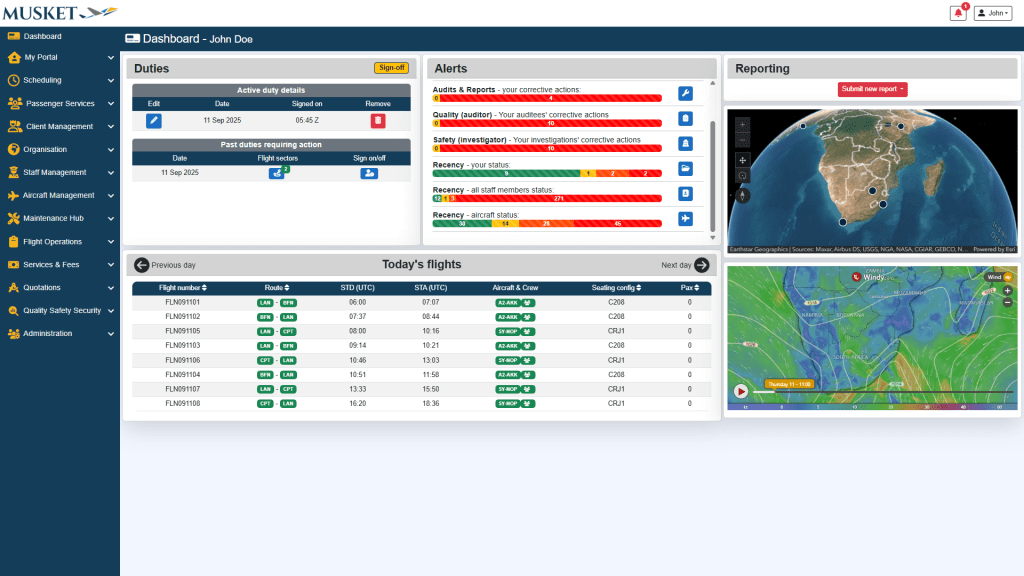1024x576 pixels.
Task: Sort table by Flight number column
Action: click(183, 288)
